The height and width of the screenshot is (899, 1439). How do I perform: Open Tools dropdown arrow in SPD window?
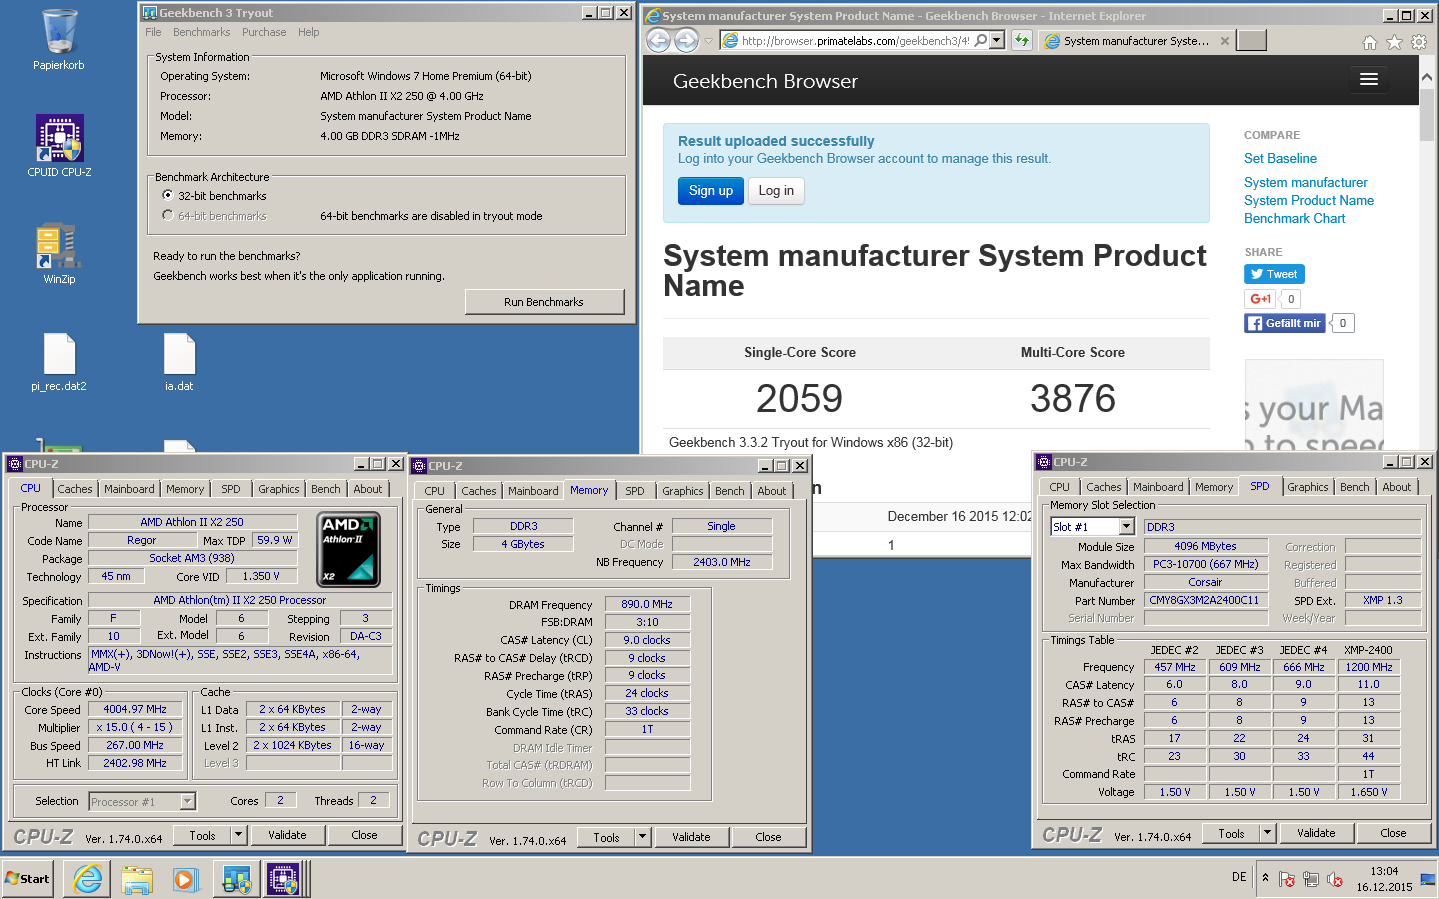click(1267, 833)
